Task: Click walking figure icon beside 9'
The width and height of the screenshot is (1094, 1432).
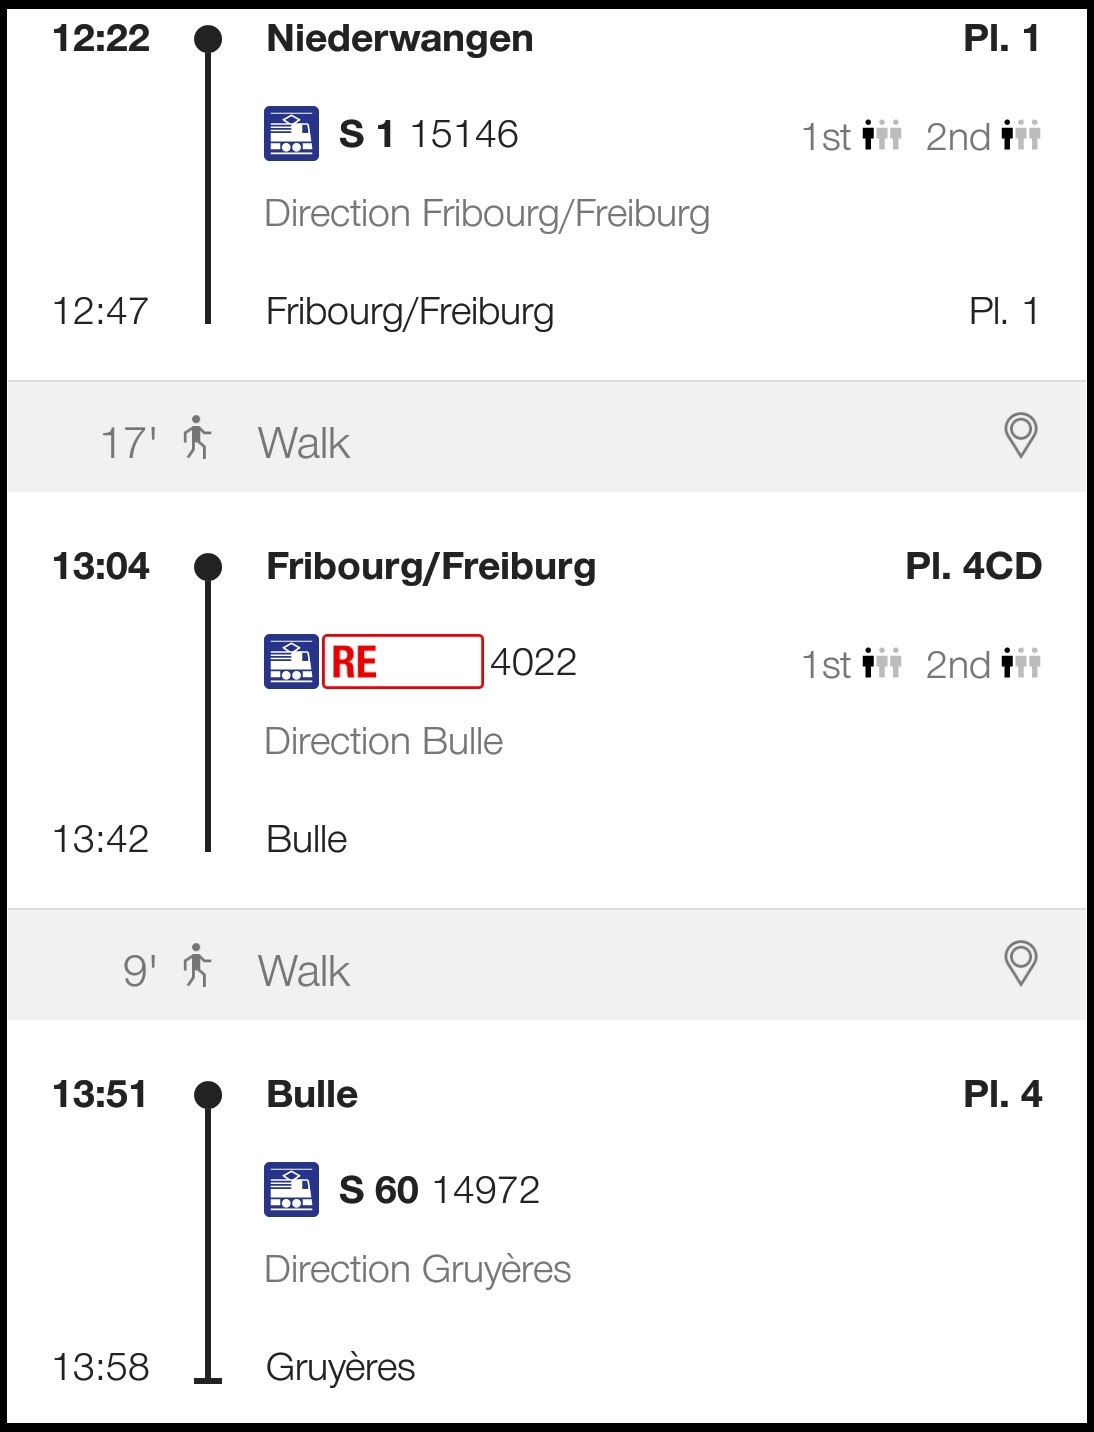Action: click(197, 966)
